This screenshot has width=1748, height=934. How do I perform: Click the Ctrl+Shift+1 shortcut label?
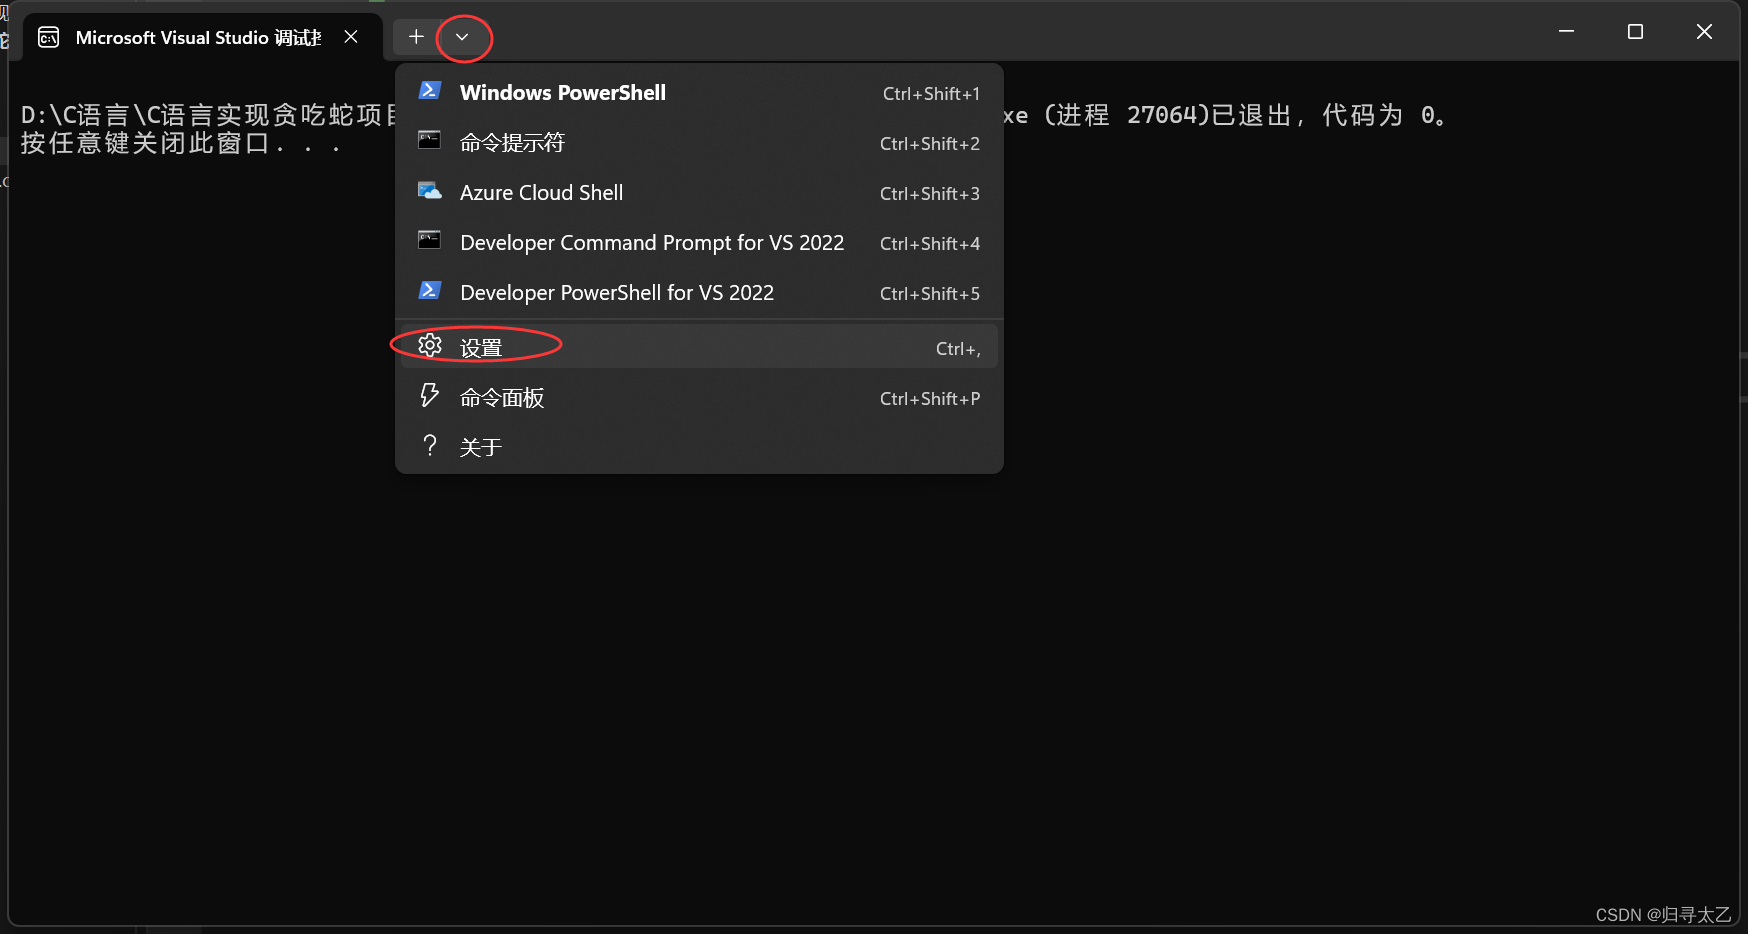(931, 94)
